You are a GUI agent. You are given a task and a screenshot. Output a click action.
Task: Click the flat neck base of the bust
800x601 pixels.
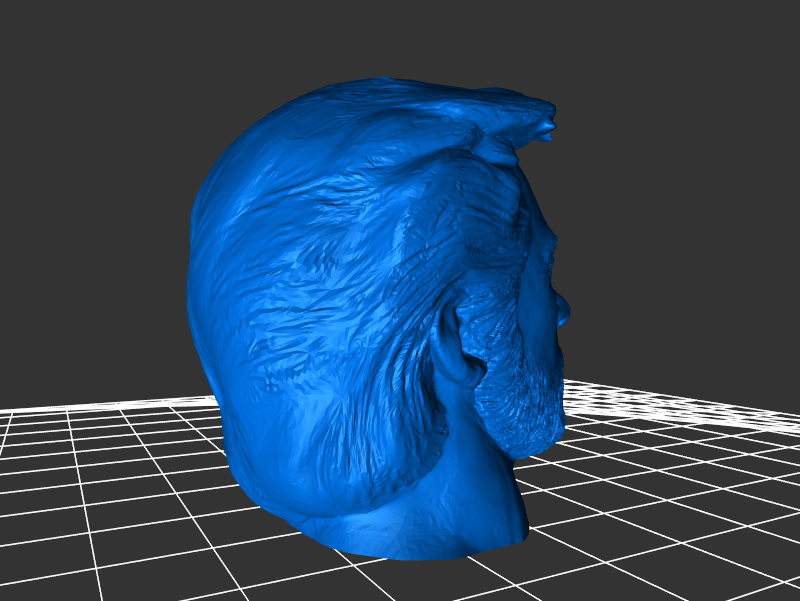[420, 535]
